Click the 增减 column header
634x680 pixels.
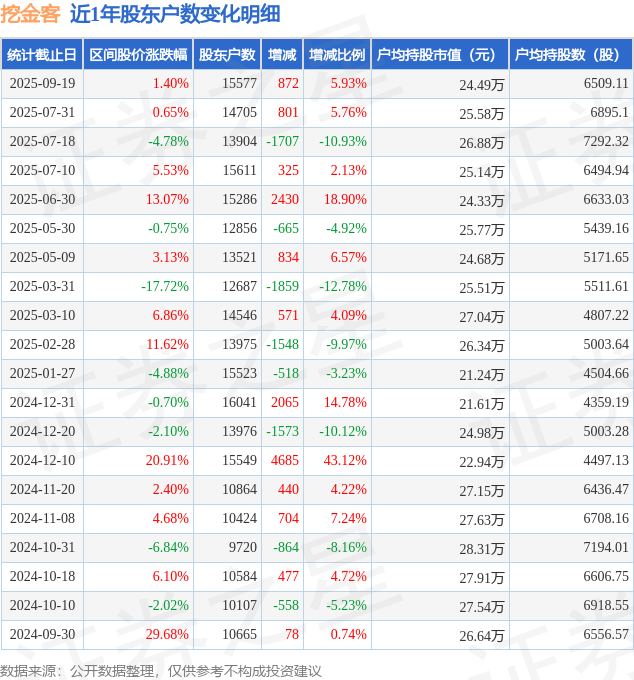[x=283, y=55]
